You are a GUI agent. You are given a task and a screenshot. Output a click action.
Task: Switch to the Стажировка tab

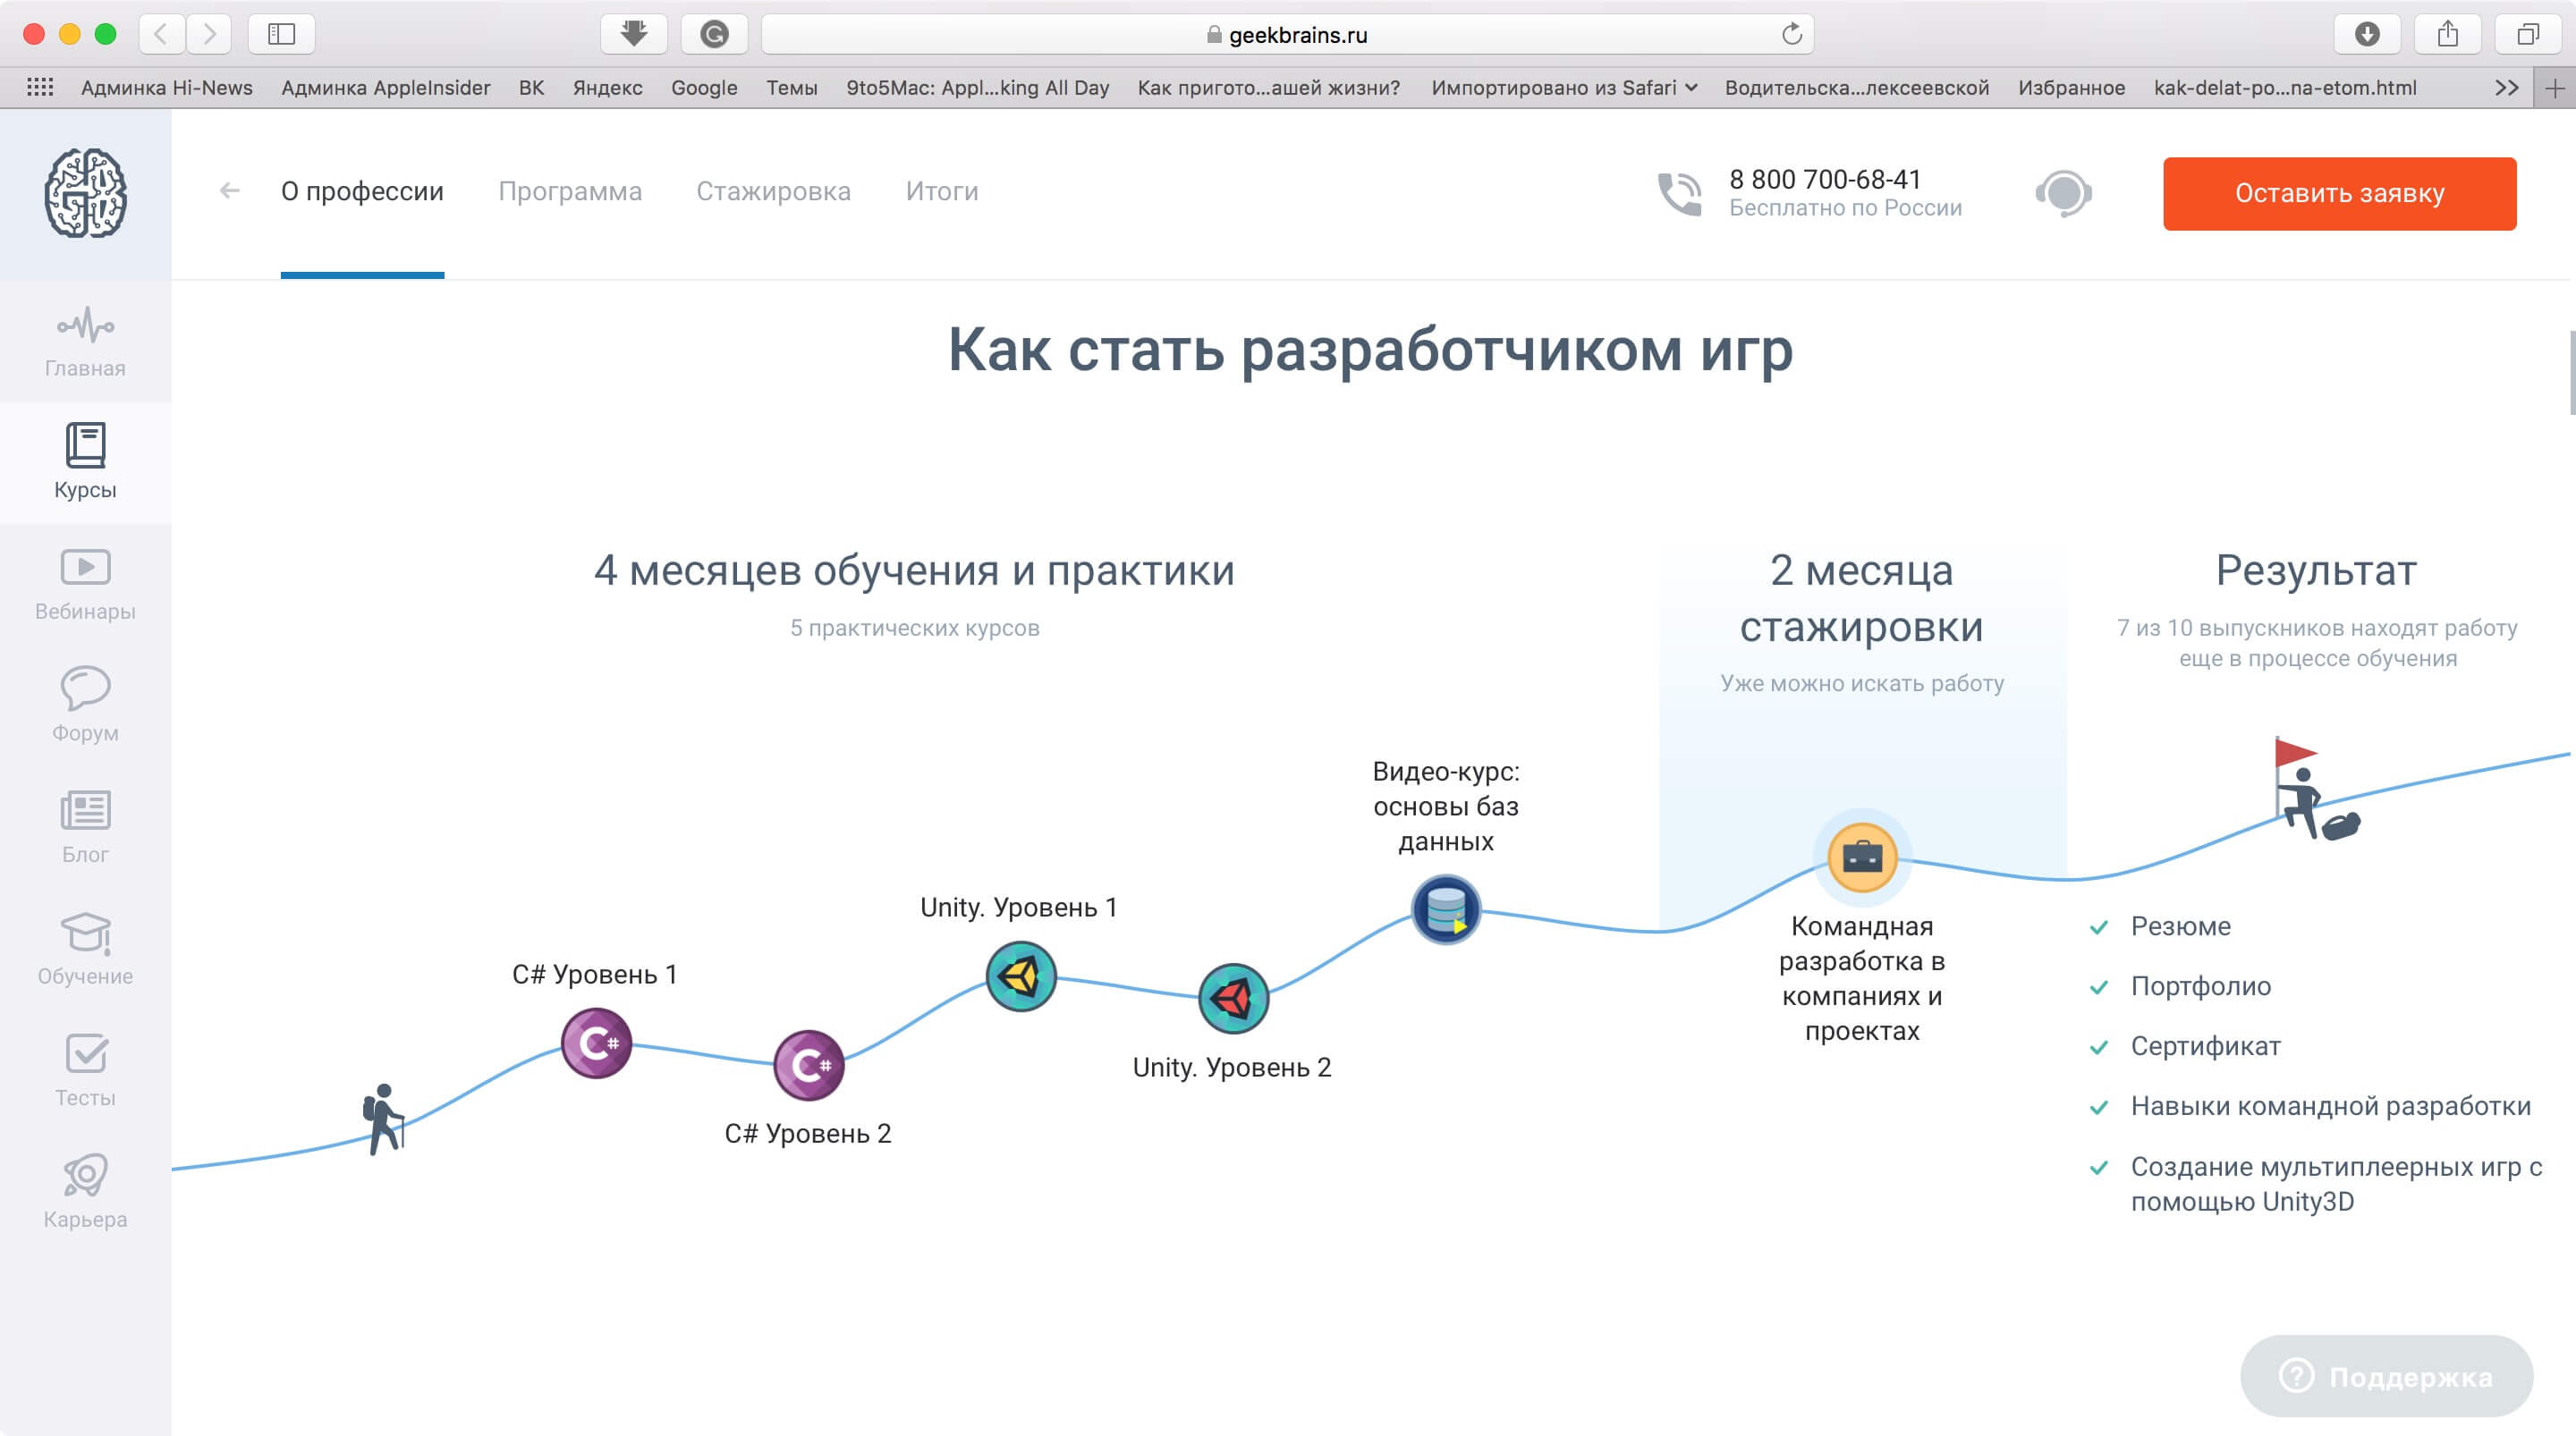[774, 191]
